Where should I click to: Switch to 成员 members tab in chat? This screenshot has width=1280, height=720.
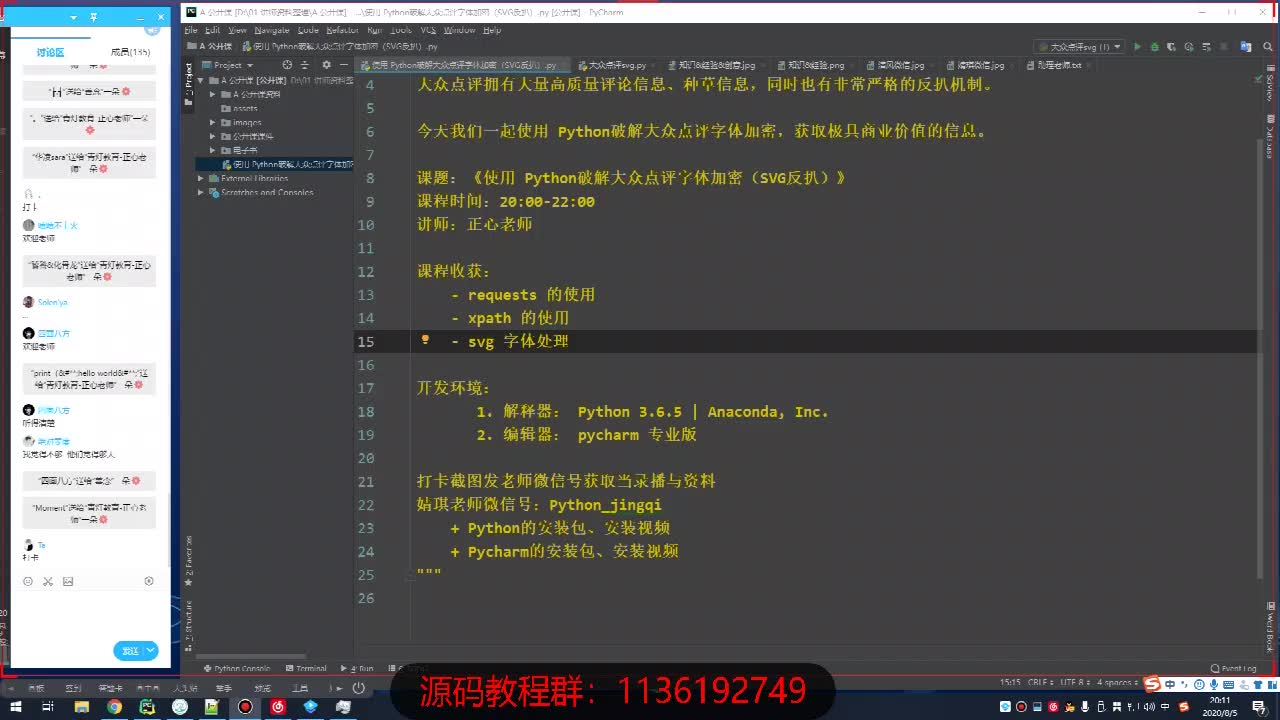click(130, 52)
